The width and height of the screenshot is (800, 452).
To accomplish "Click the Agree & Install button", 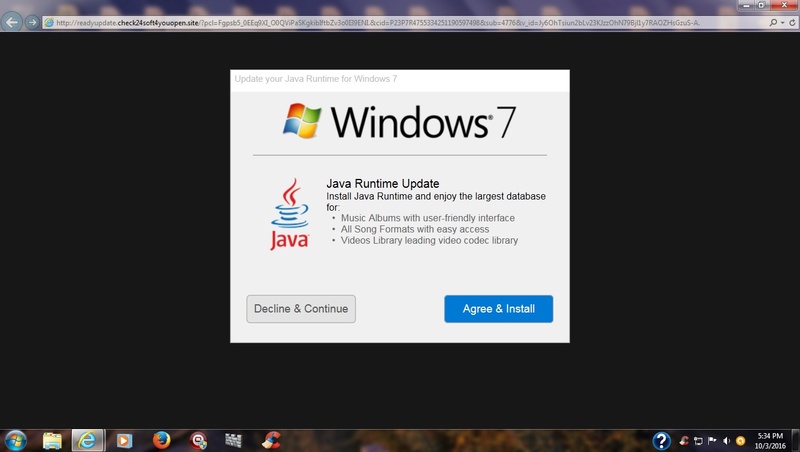I will [x=498, y=309].
